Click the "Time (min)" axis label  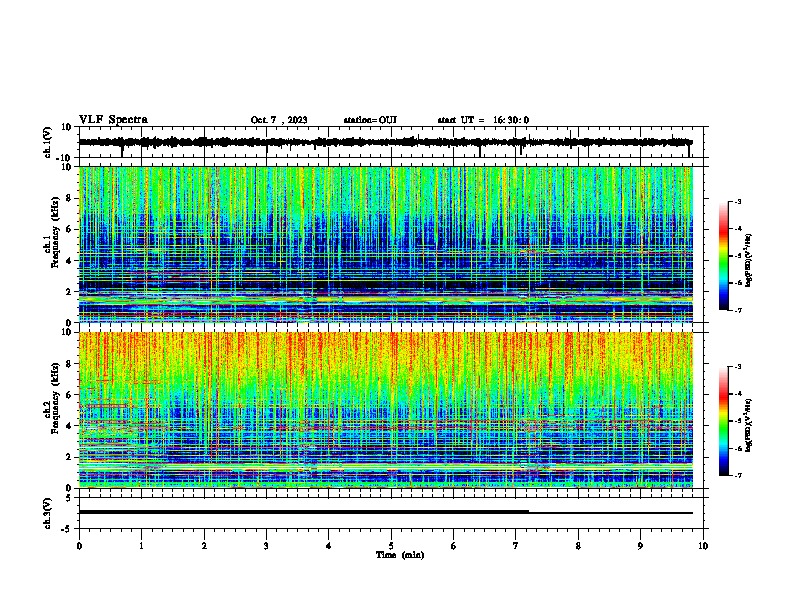(x=400, y=555)
